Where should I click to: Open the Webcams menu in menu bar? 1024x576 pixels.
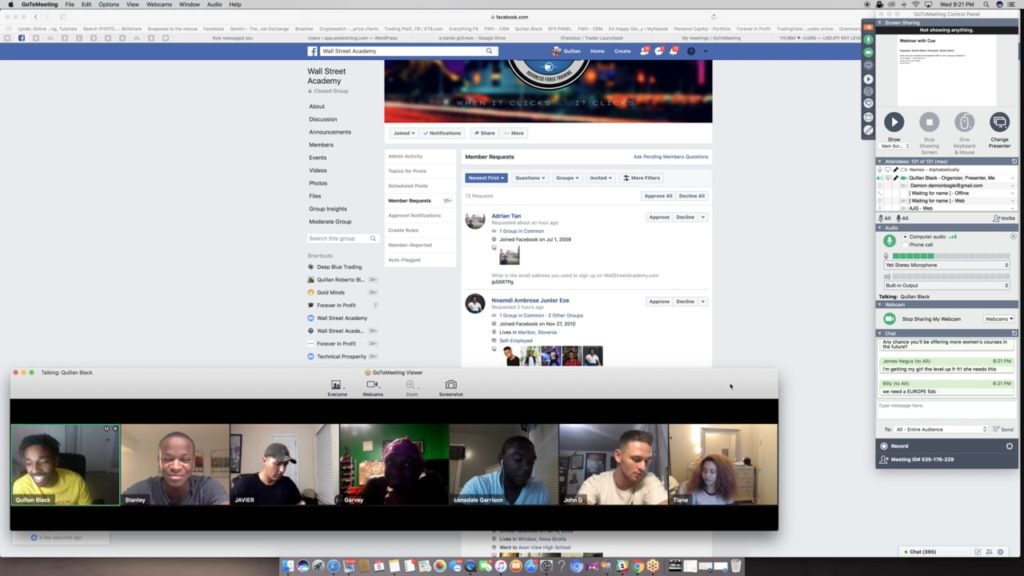pyautogui.click(x=159, y=5)
